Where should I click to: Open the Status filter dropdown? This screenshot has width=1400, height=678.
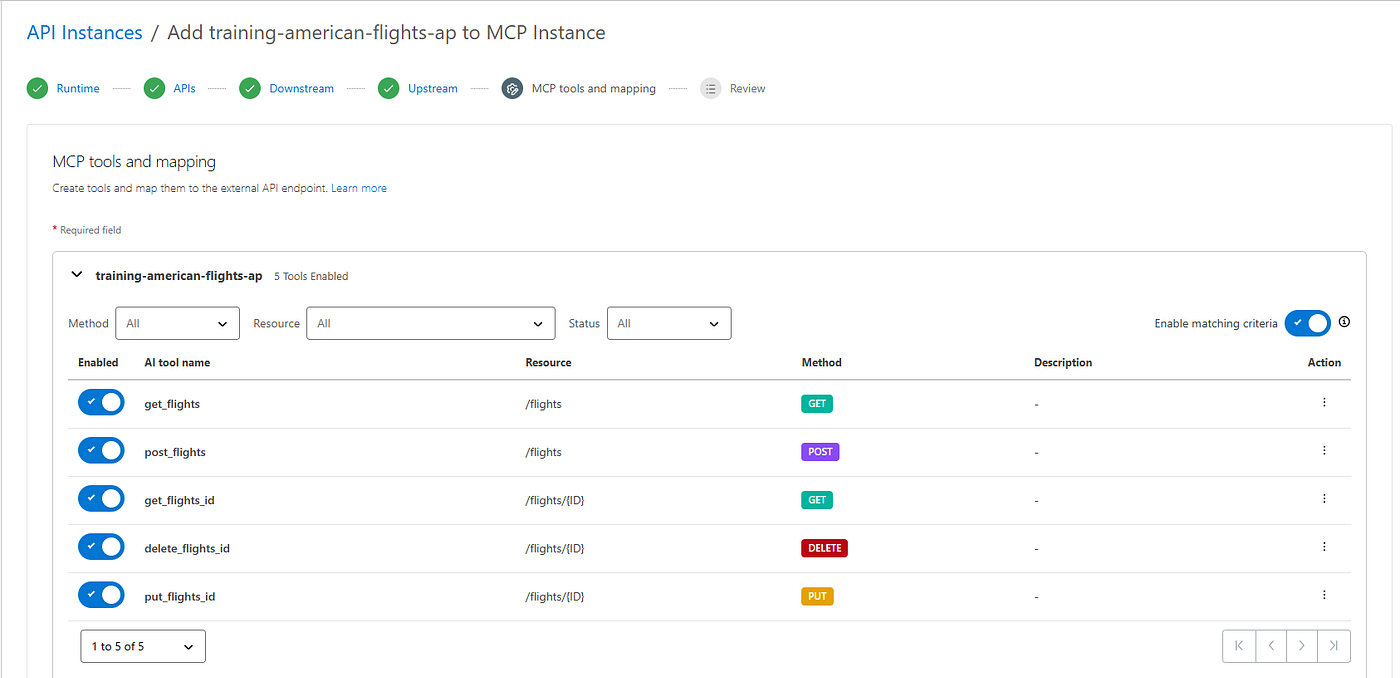coord(669,323)
